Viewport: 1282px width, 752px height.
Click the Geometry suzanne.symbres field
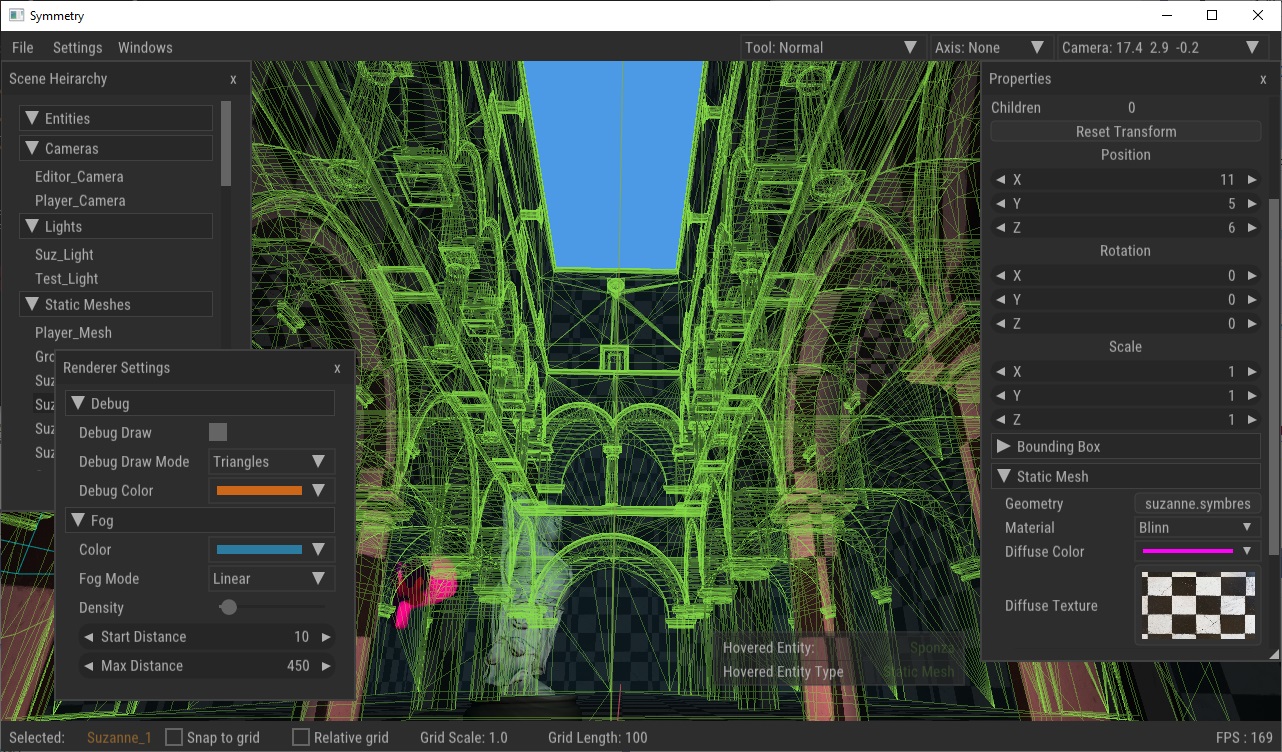[1198, 503]
